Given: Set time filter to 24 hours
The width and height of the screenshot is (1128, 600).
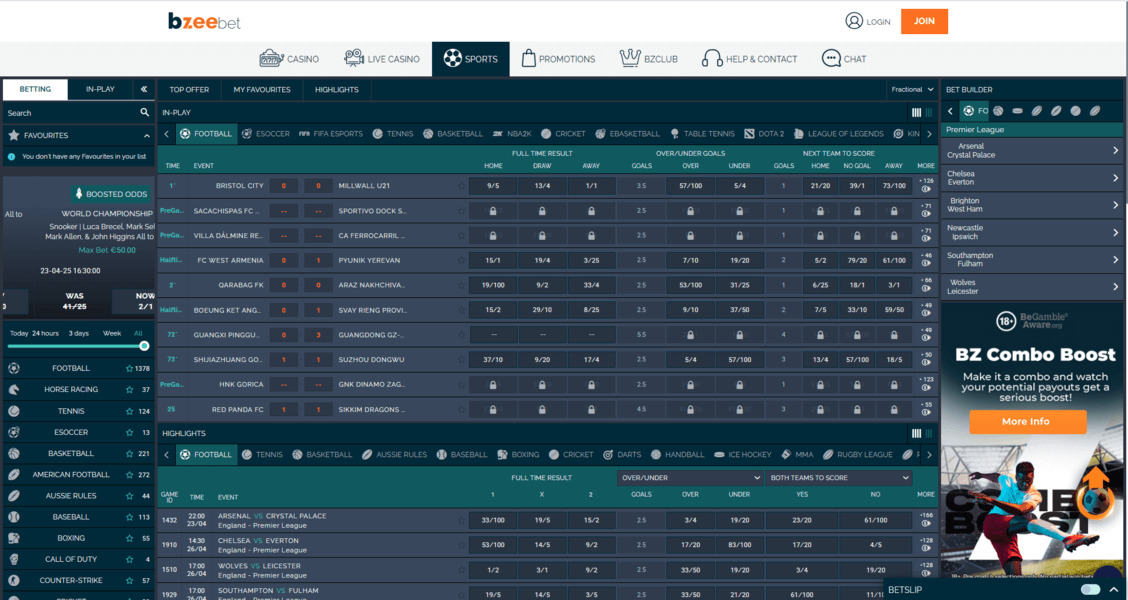Looking at the screenshot, I should coord(45,333).
